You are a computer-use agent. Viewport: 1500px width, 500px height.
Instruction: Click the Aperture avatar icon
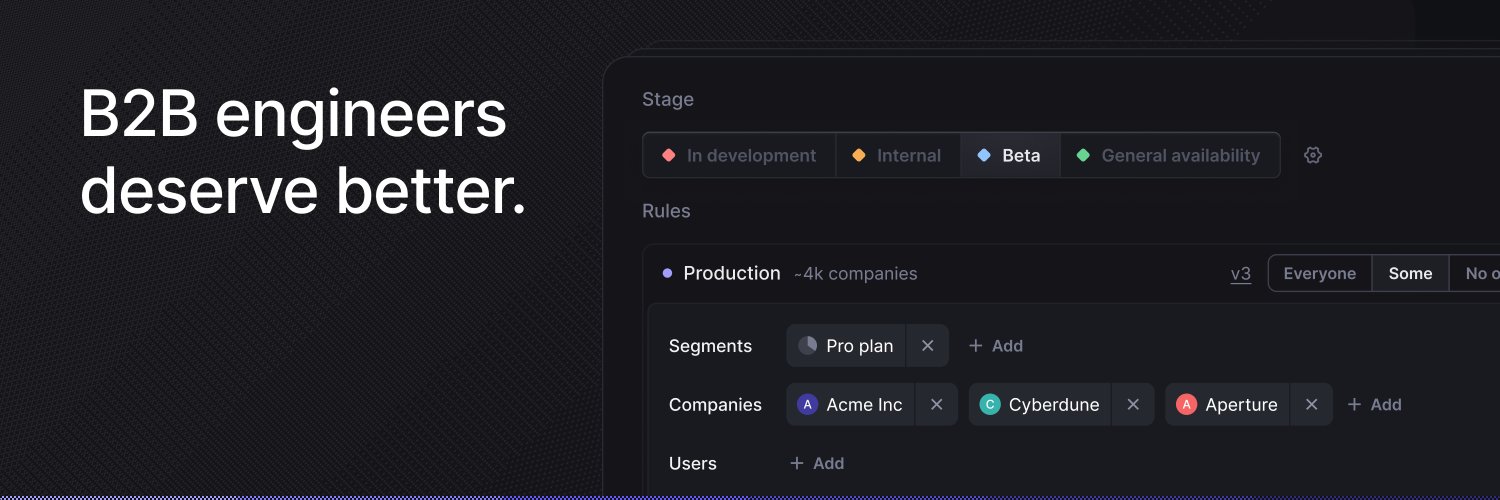click(x=1186, y=404)
